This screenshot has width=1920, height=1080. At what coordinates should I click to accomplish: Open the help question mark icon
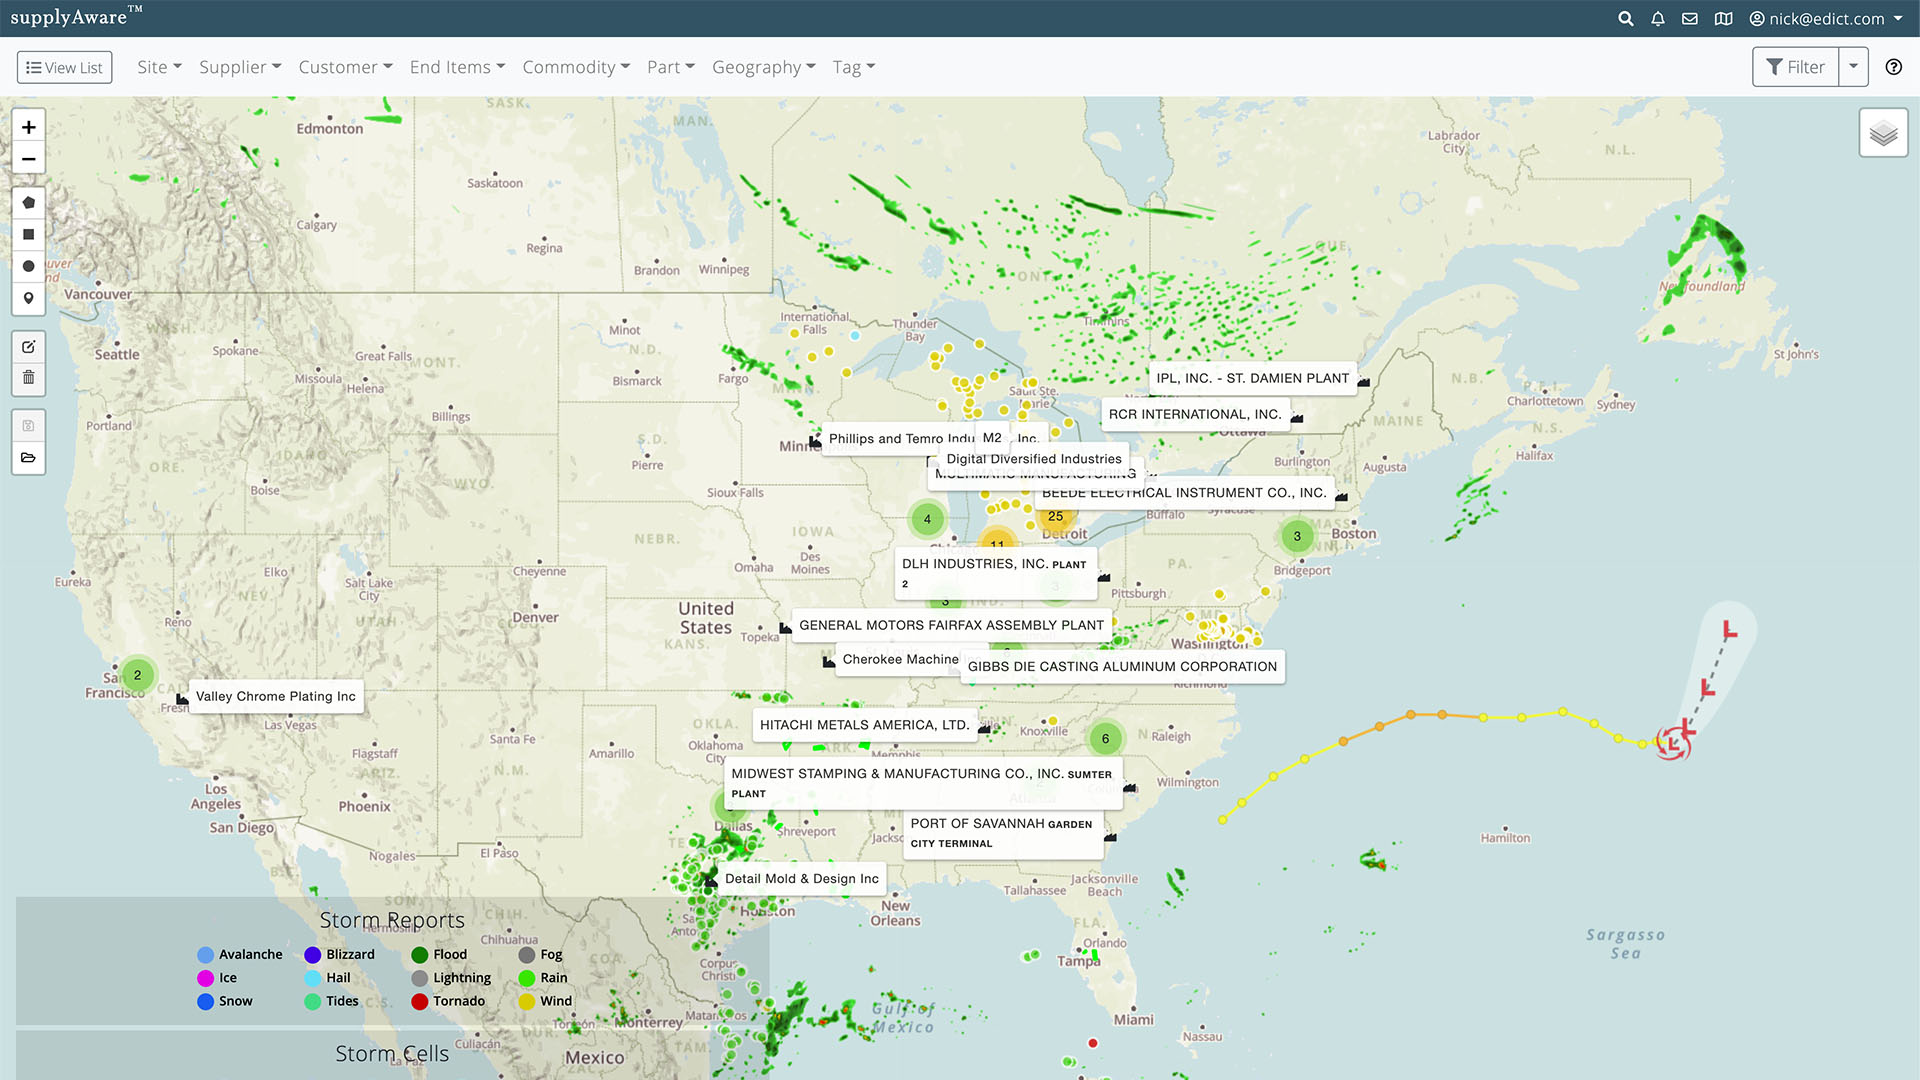[x=1893, y=67]
